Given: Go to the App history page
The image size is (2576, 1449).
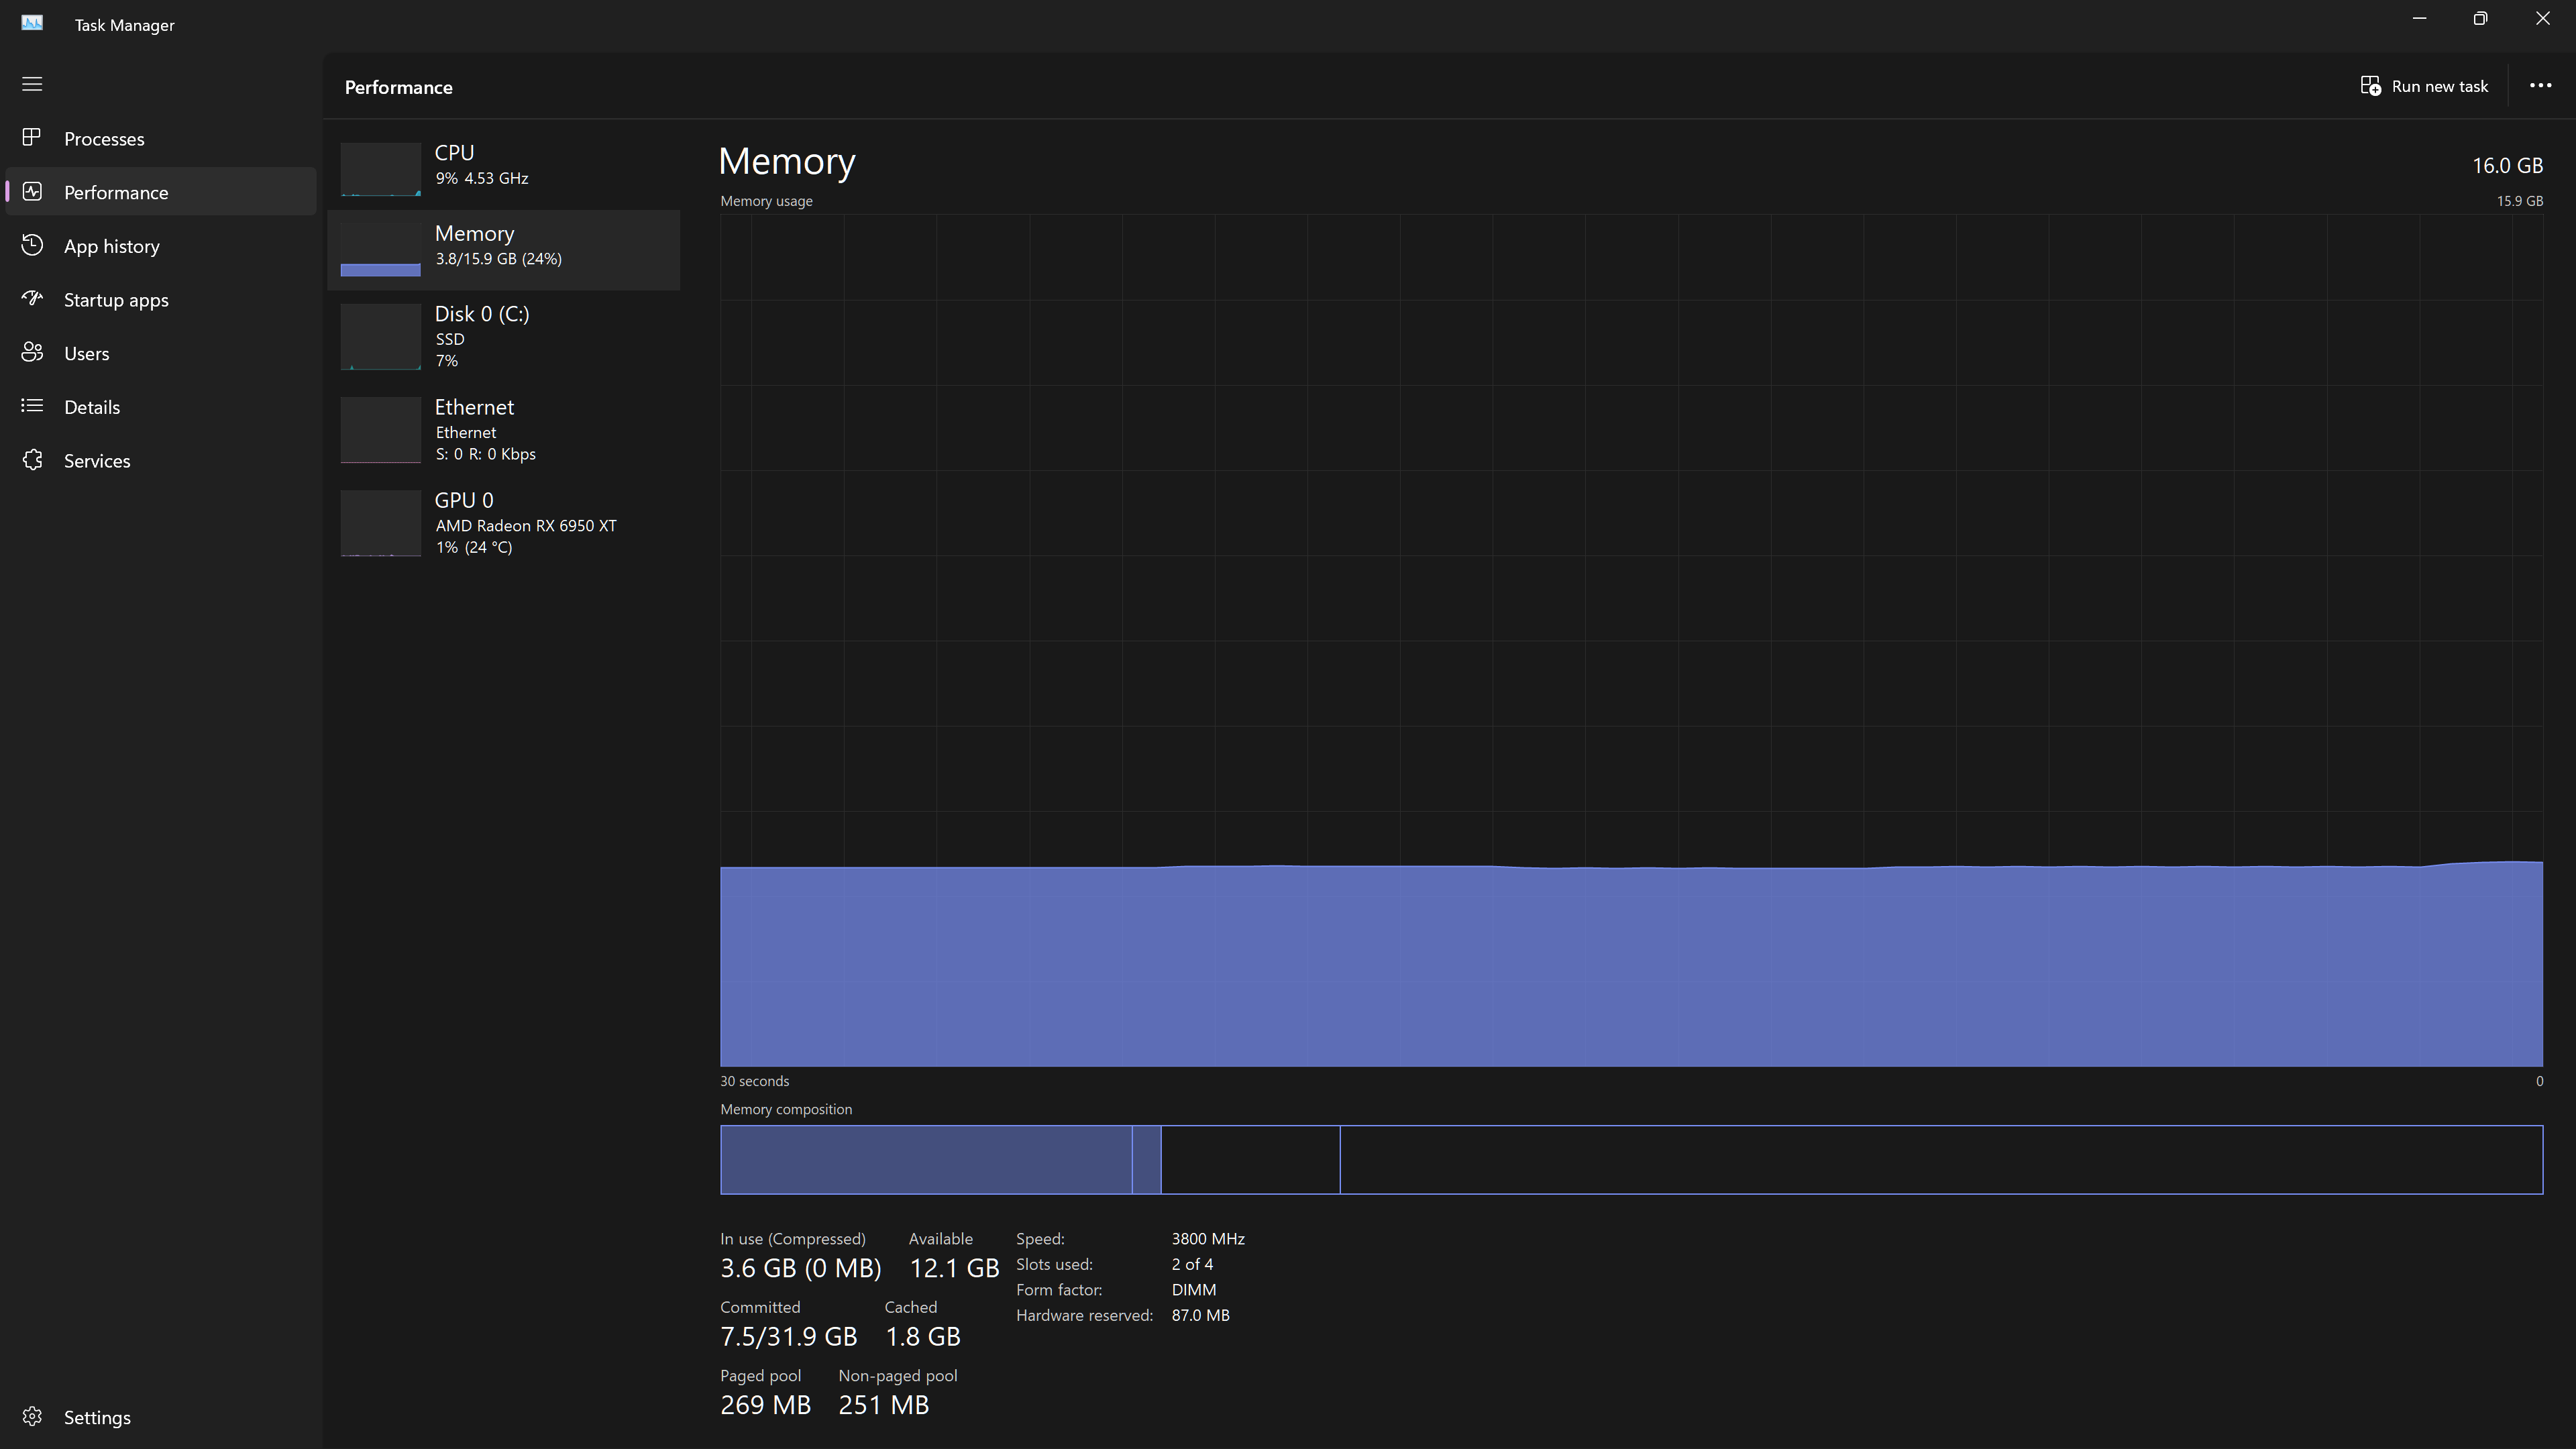Looking at the screenshot, I should 161,246.
